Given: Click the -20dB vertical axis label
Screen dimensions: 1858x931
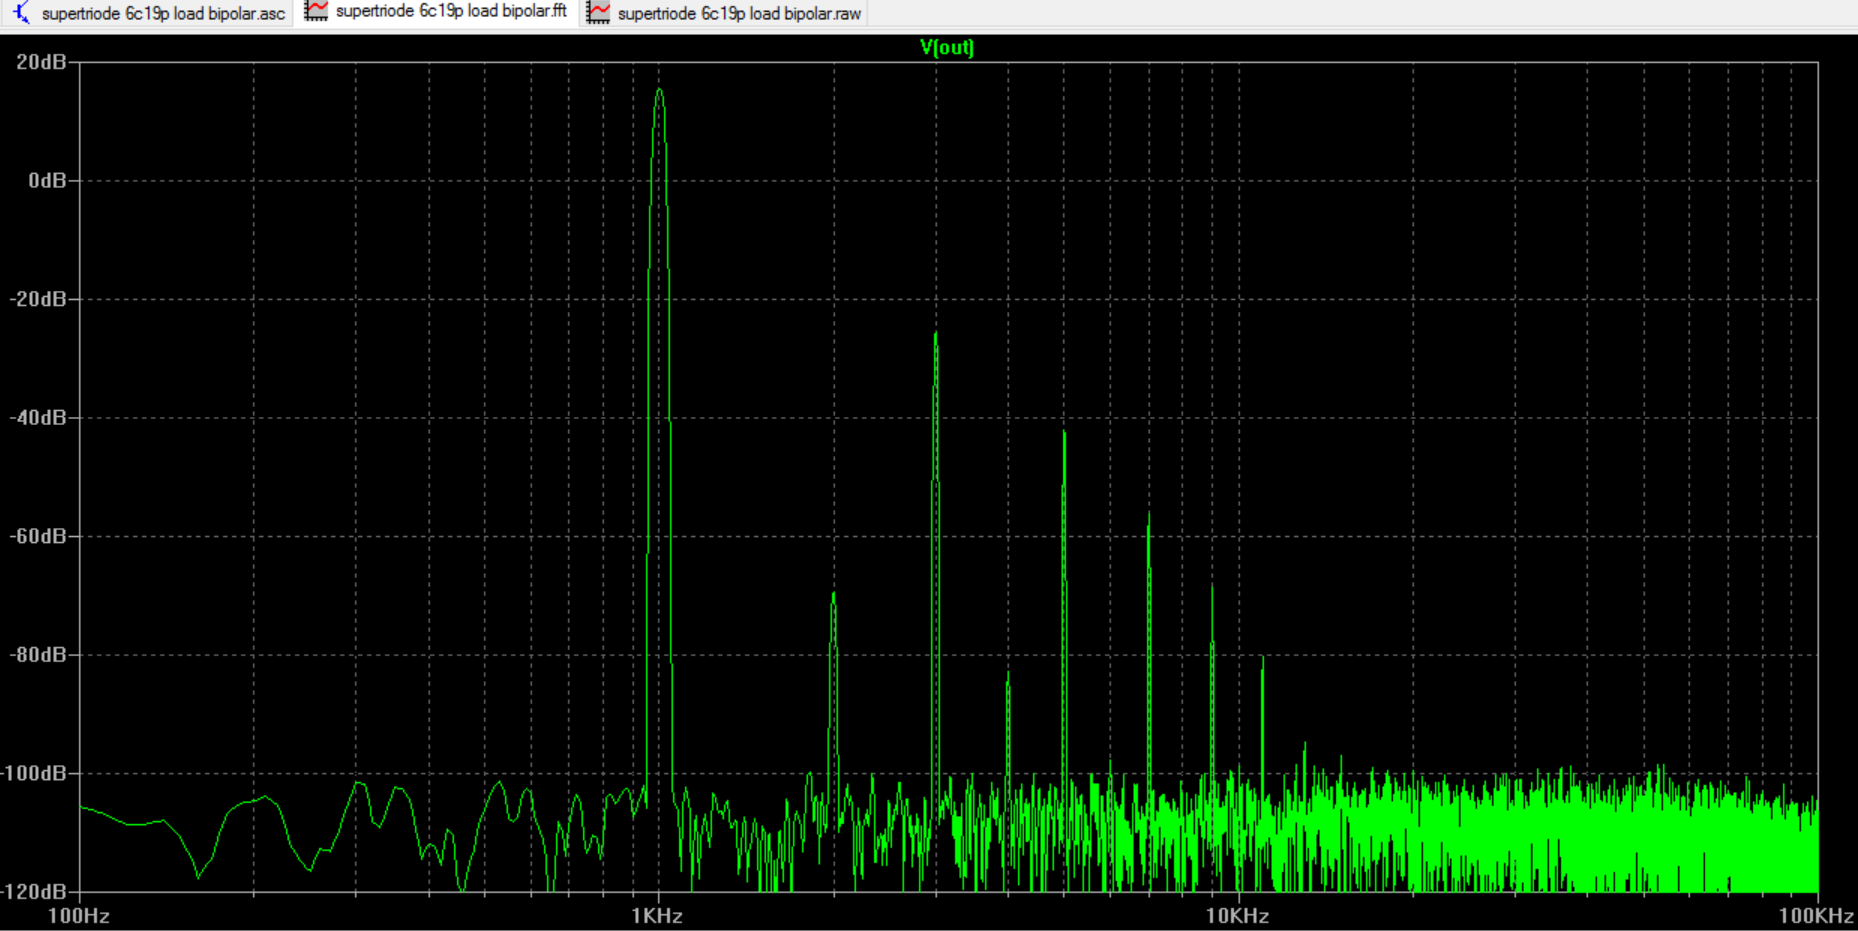Looking at the screenshot, I should pyautogui.click(x=38, y=299).
